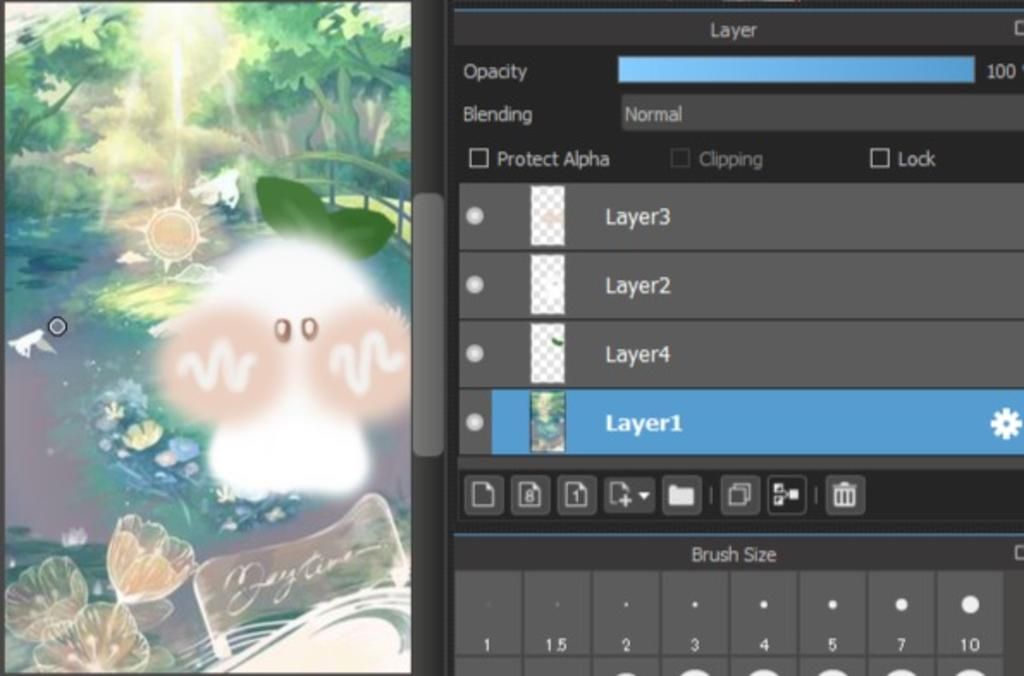Adjust the layer Opacity slider
The width and height of the screenshot is (1024, 676).
[x=796, y=70]
